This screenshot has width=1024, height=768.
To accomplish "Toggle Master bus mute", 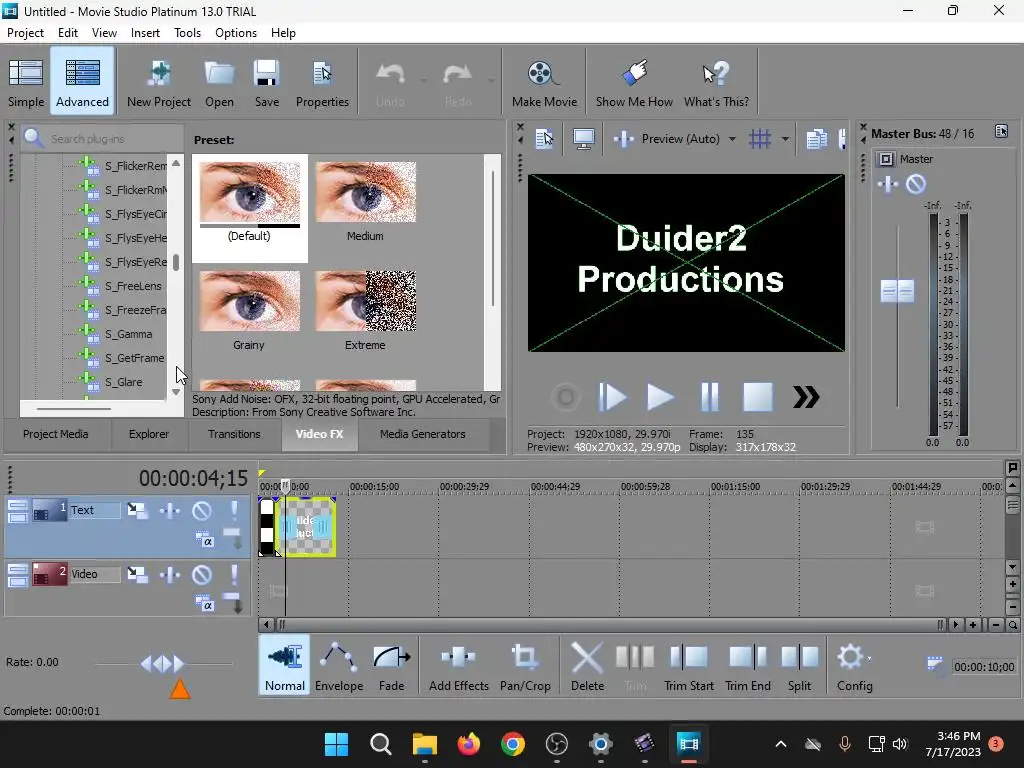I will 916,184.
